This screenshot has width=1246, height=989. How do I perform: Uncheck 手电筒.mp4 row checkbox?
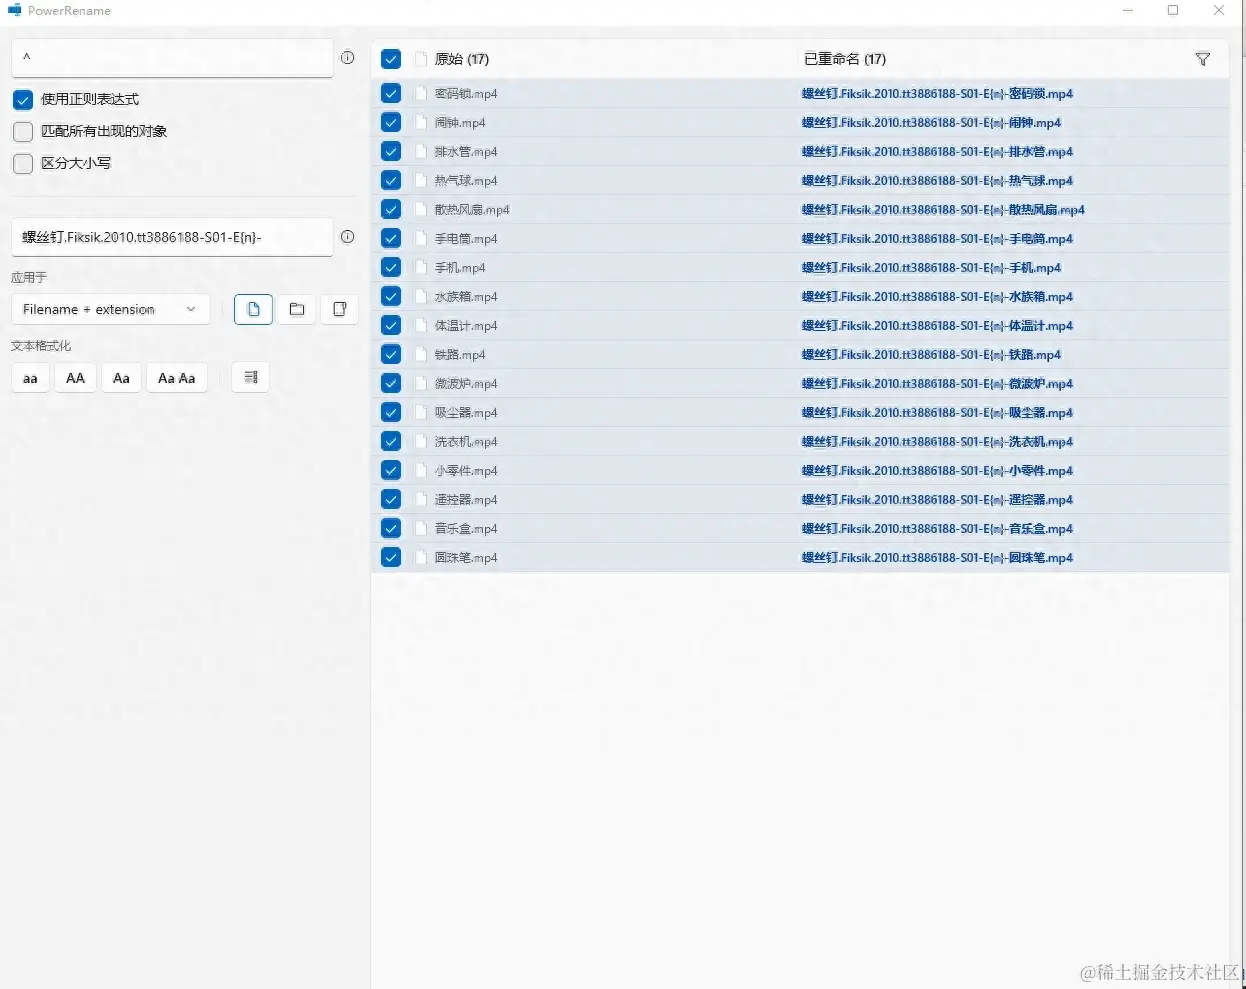[x=391, y=238]
